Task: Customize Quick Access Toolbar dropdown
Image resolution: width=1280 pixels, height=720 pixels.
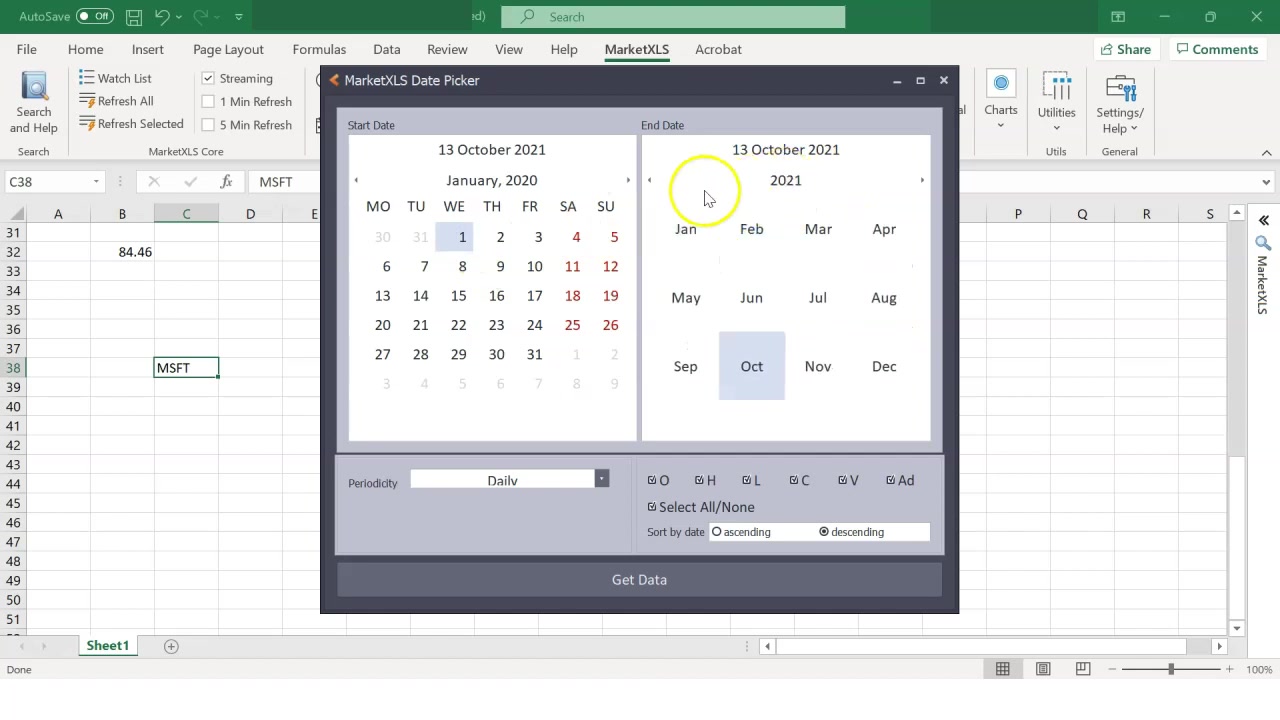Action: pos(238,17)
